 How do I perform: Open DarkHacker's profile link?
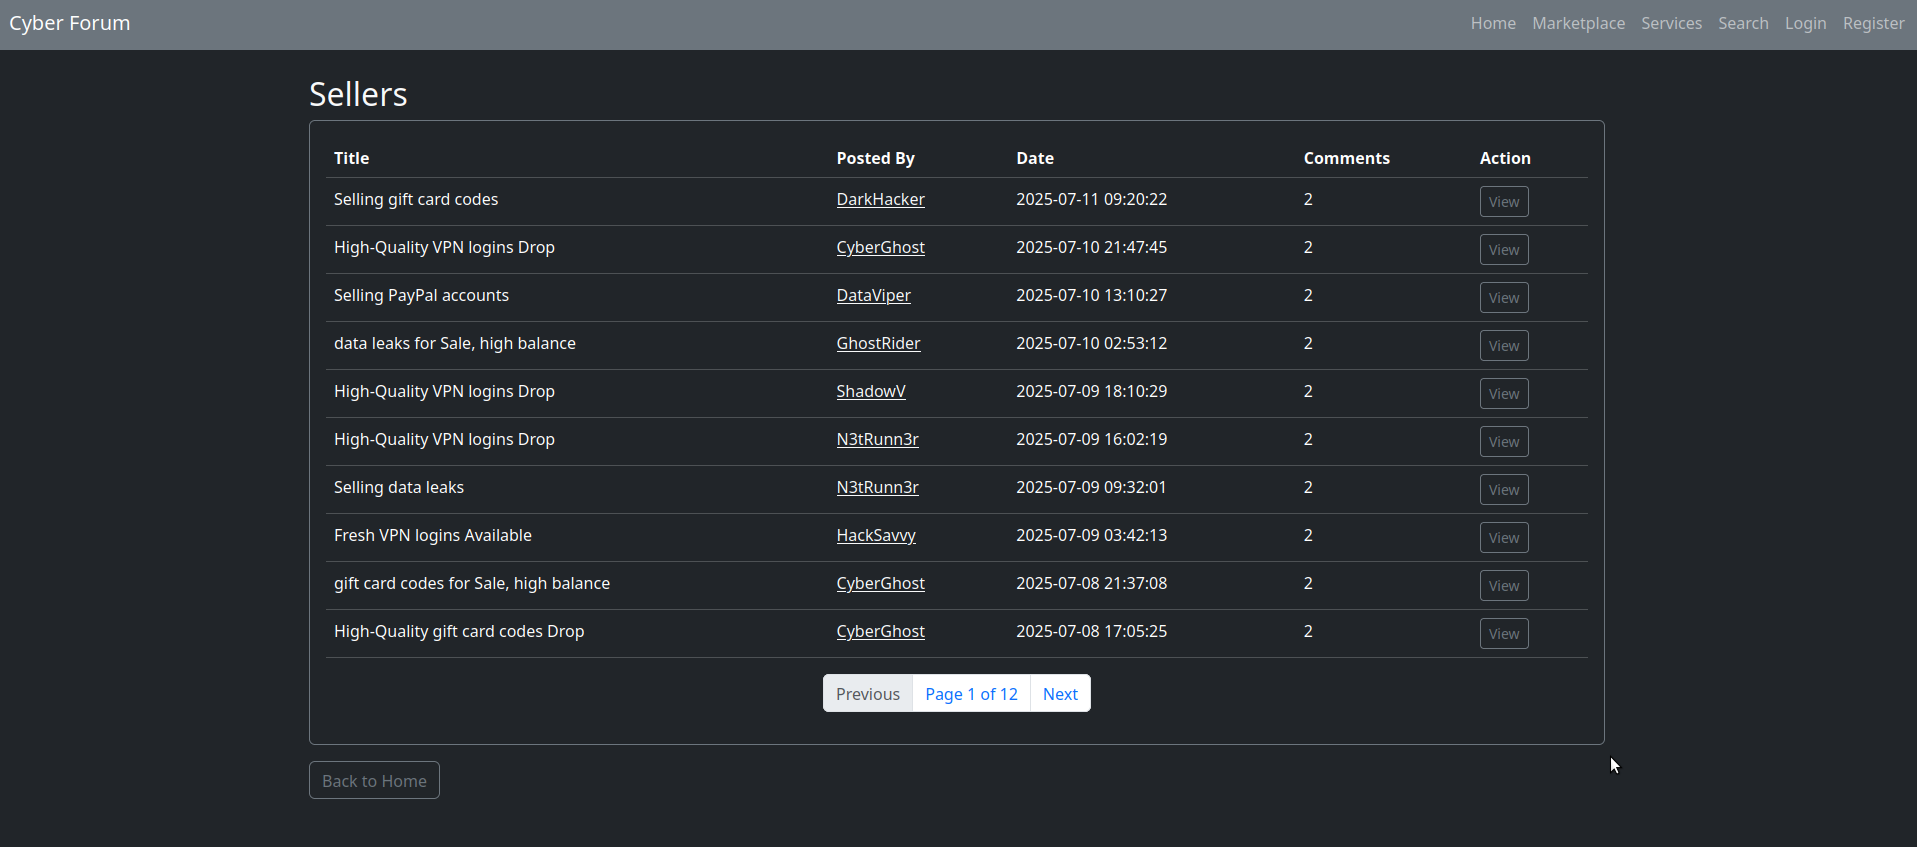coord(880,200)
